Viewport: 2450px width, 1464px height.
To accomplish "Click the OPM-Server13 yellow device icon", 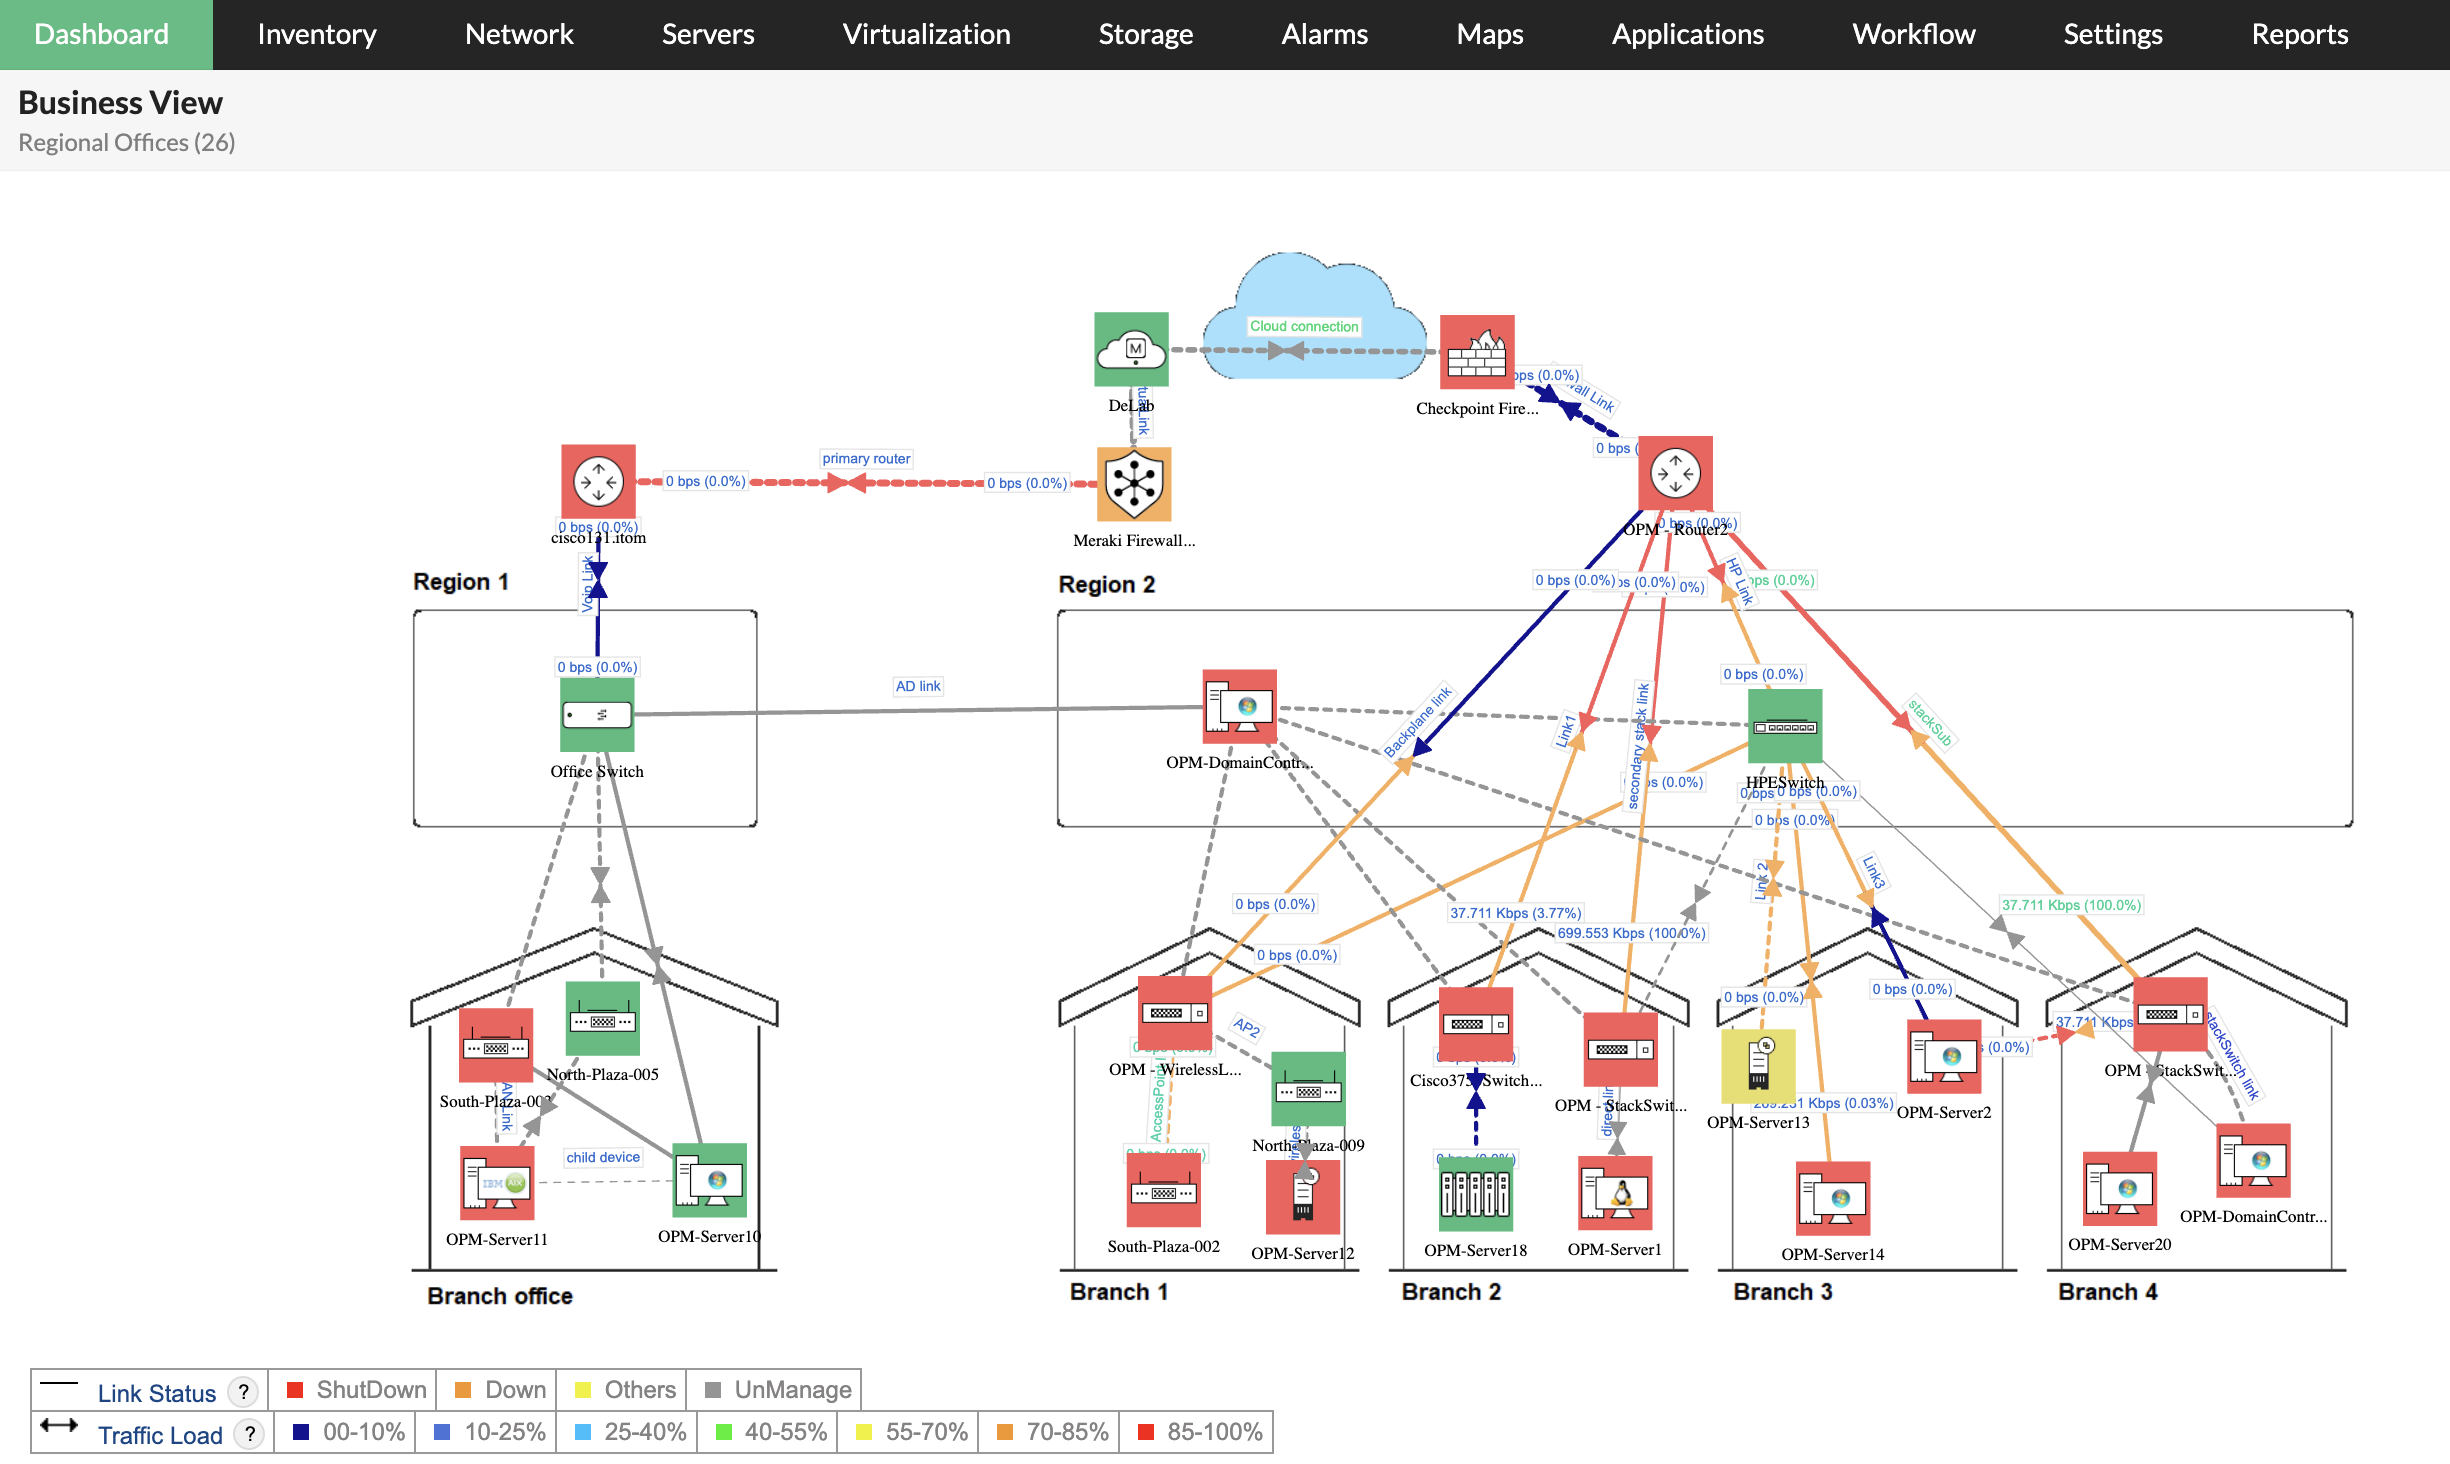I will (1758, 1066).
